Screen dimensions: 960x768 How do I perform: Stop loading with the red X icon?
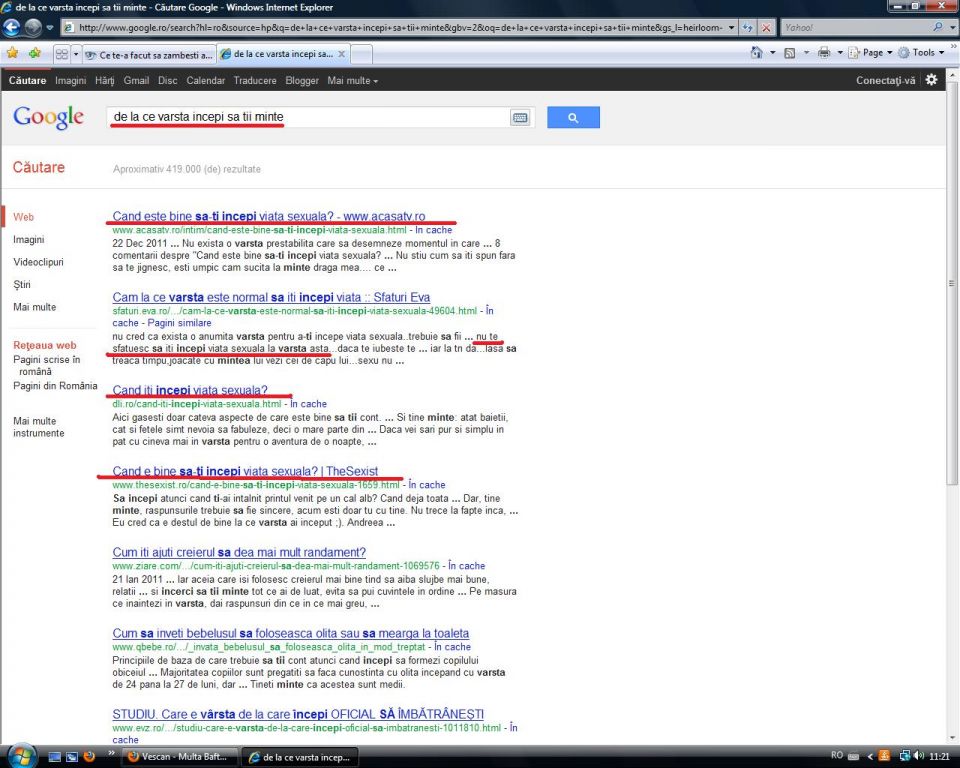766,28
